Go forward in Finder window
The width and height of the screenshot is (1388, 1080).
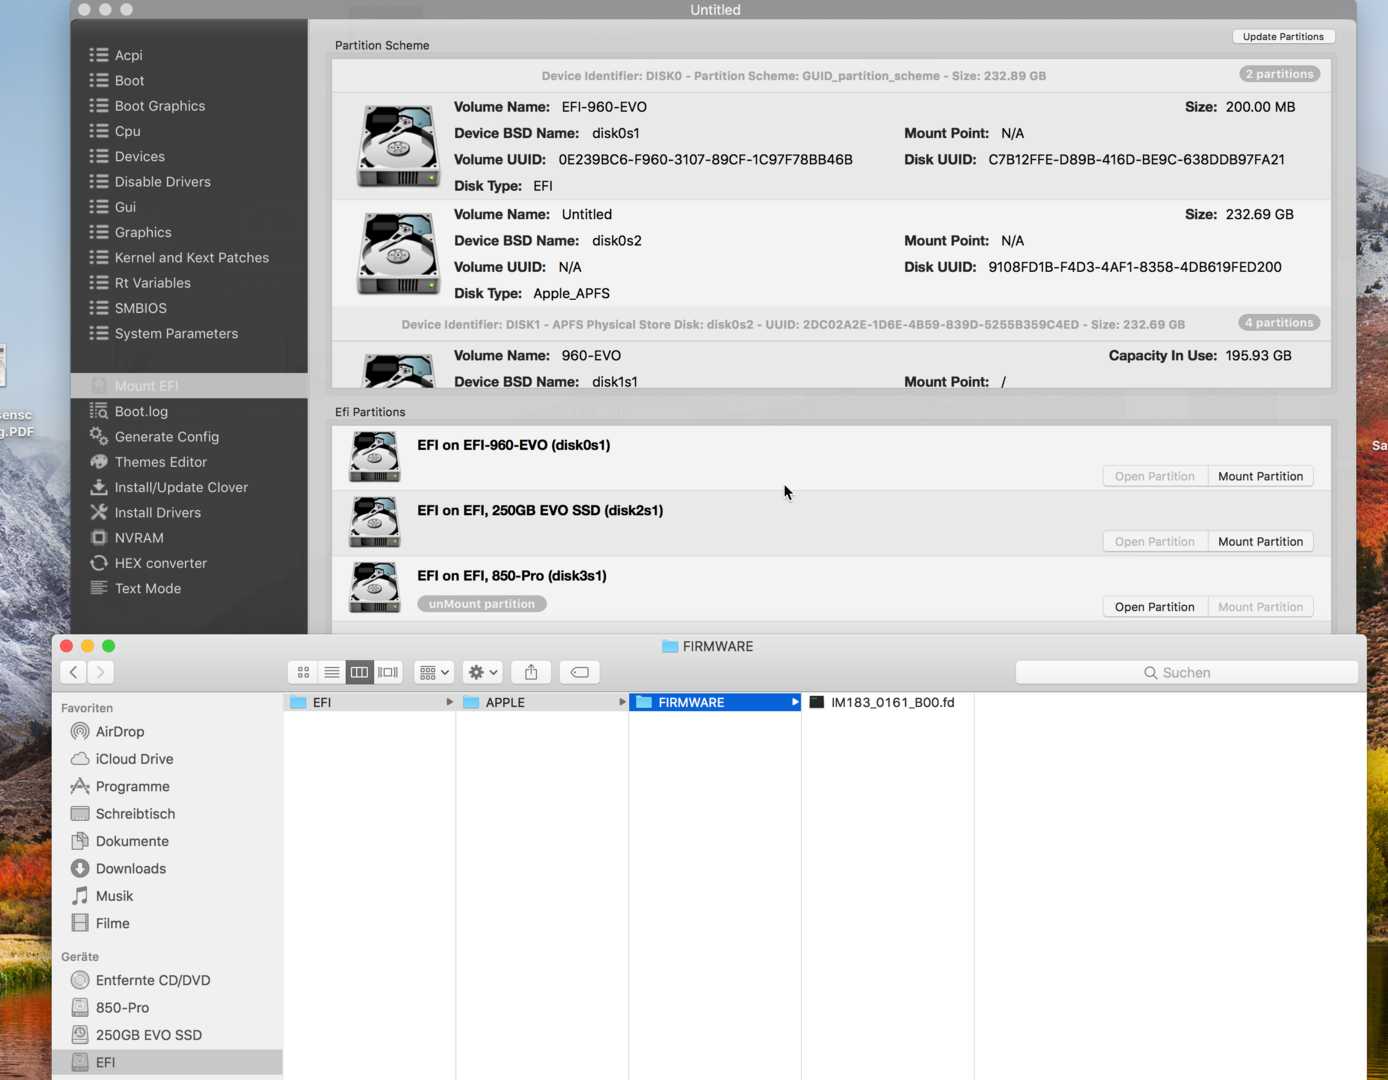pyautogui.click(x=100, y=672)
